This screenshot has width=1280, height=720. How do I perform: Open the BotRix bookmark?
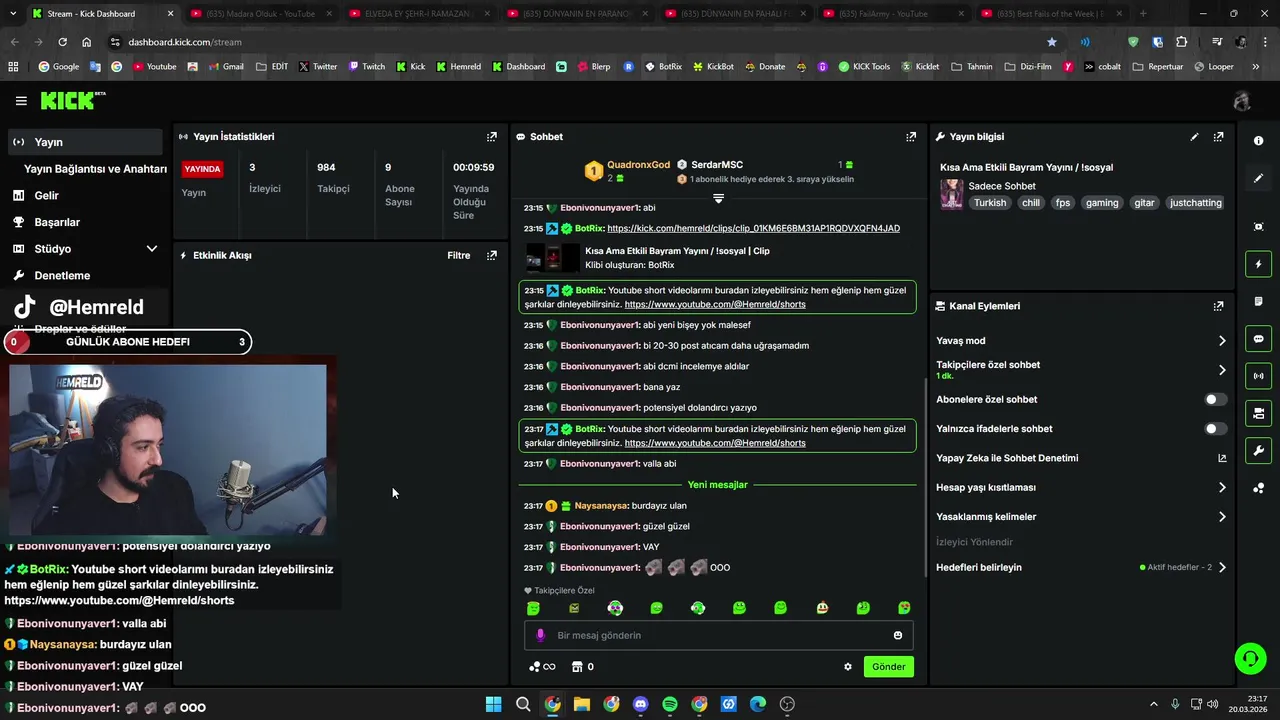tap(663, 67)
